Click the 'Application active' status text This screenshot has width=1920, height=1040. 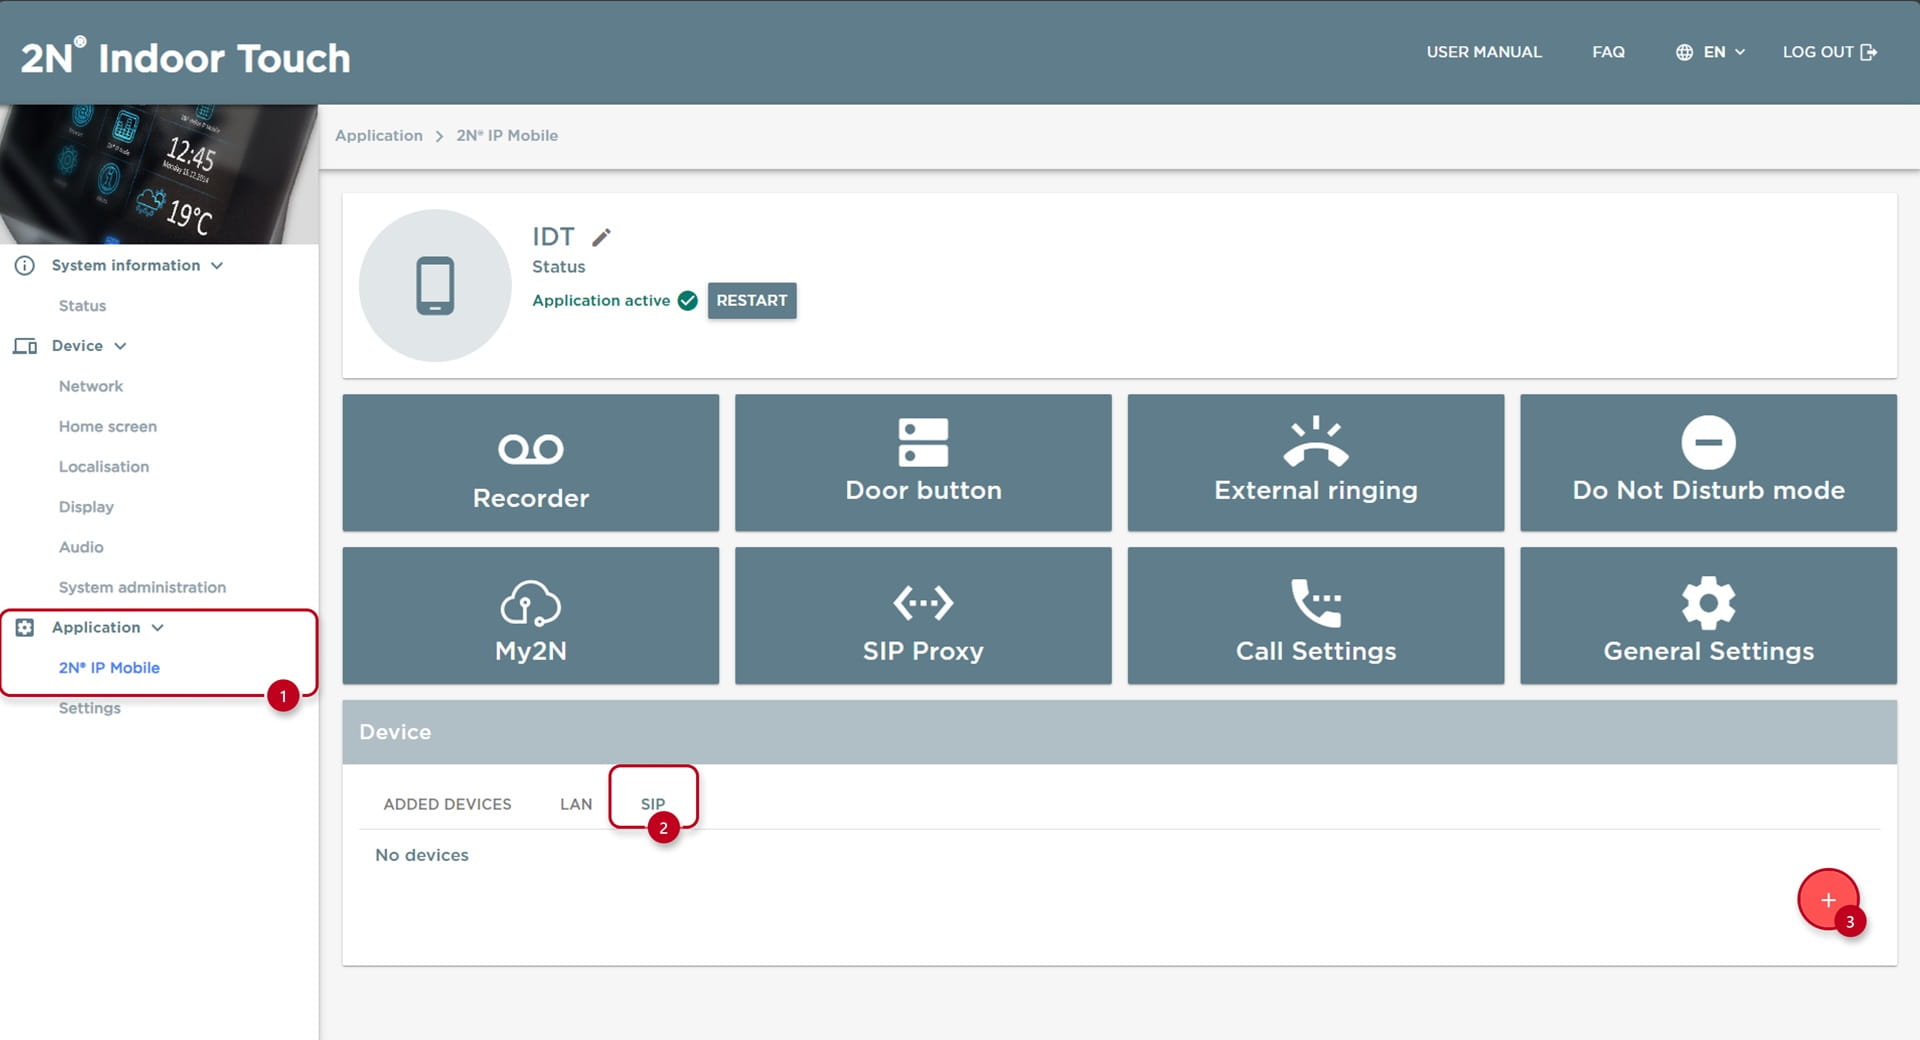[x=601, y=300]
